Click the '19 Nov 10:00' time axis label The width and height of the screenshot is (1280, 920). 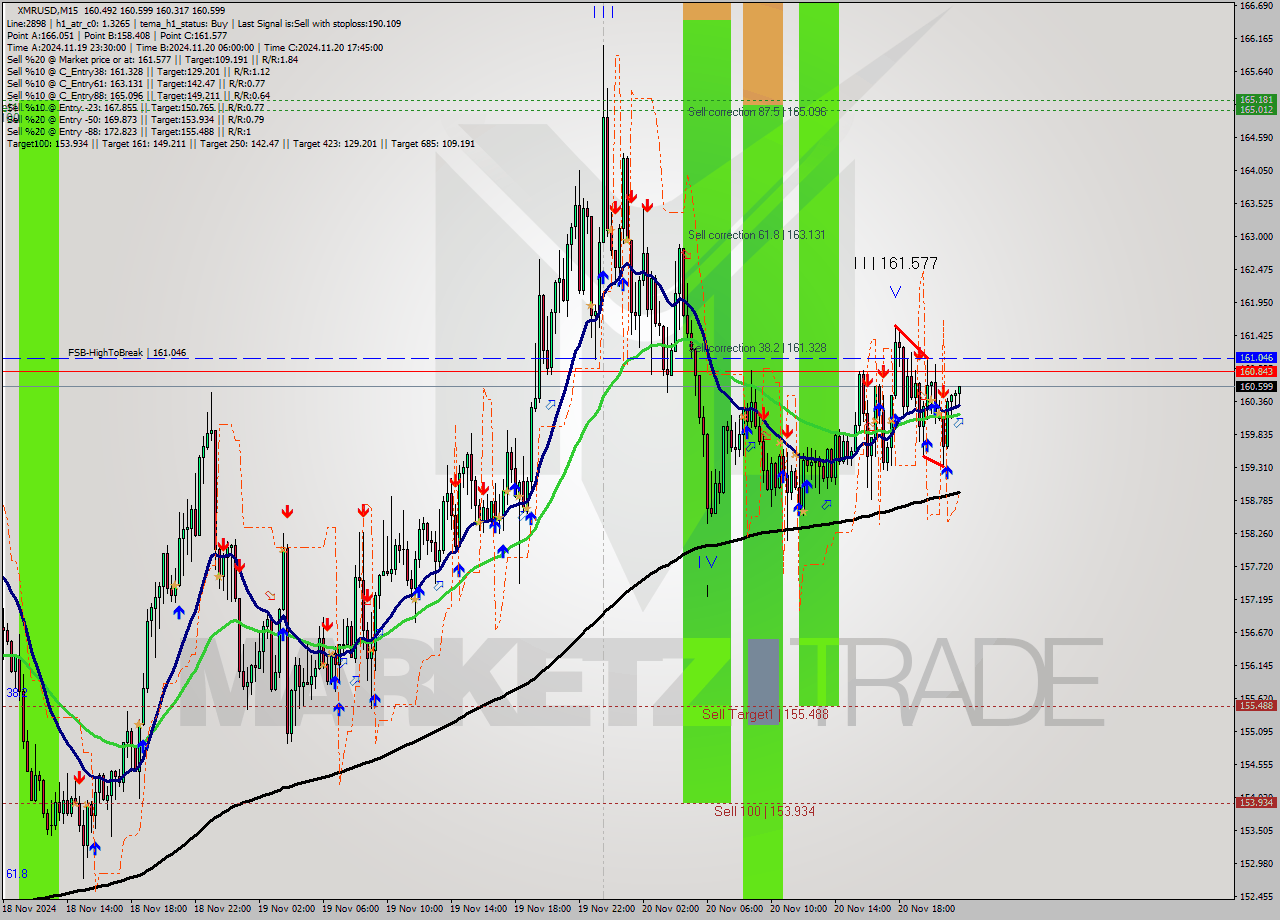click(415, 910)
